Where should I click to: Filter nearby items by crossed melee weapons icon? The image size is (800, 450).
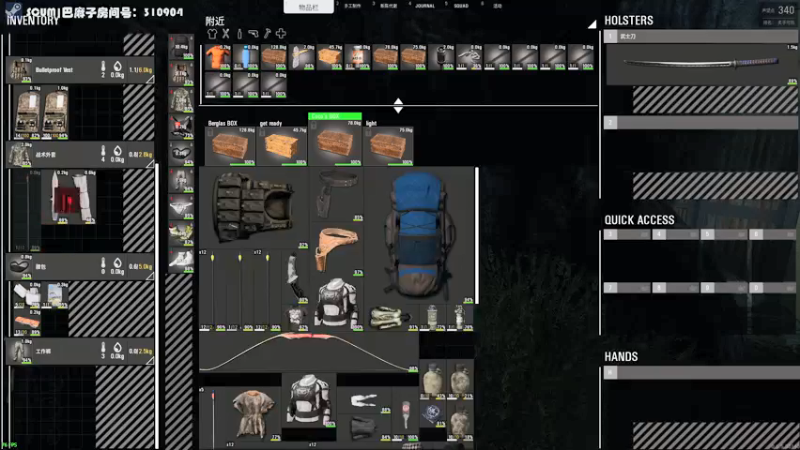click(x=226, y=34)
